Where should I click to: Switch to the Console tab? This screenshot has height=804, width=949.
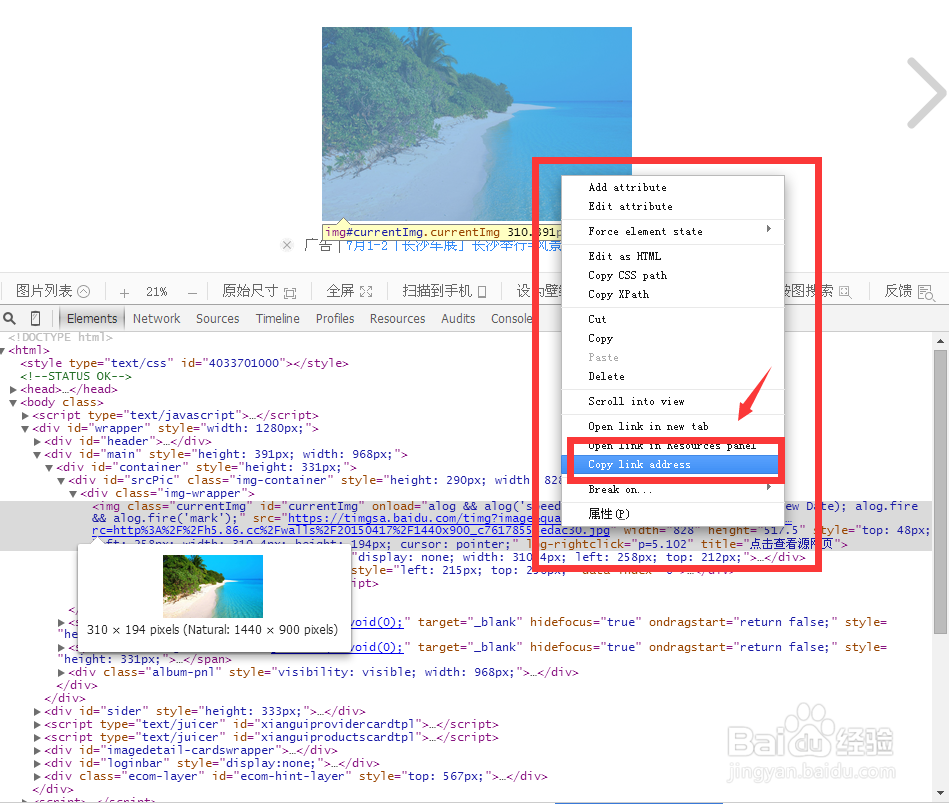[x=511, y=318]
